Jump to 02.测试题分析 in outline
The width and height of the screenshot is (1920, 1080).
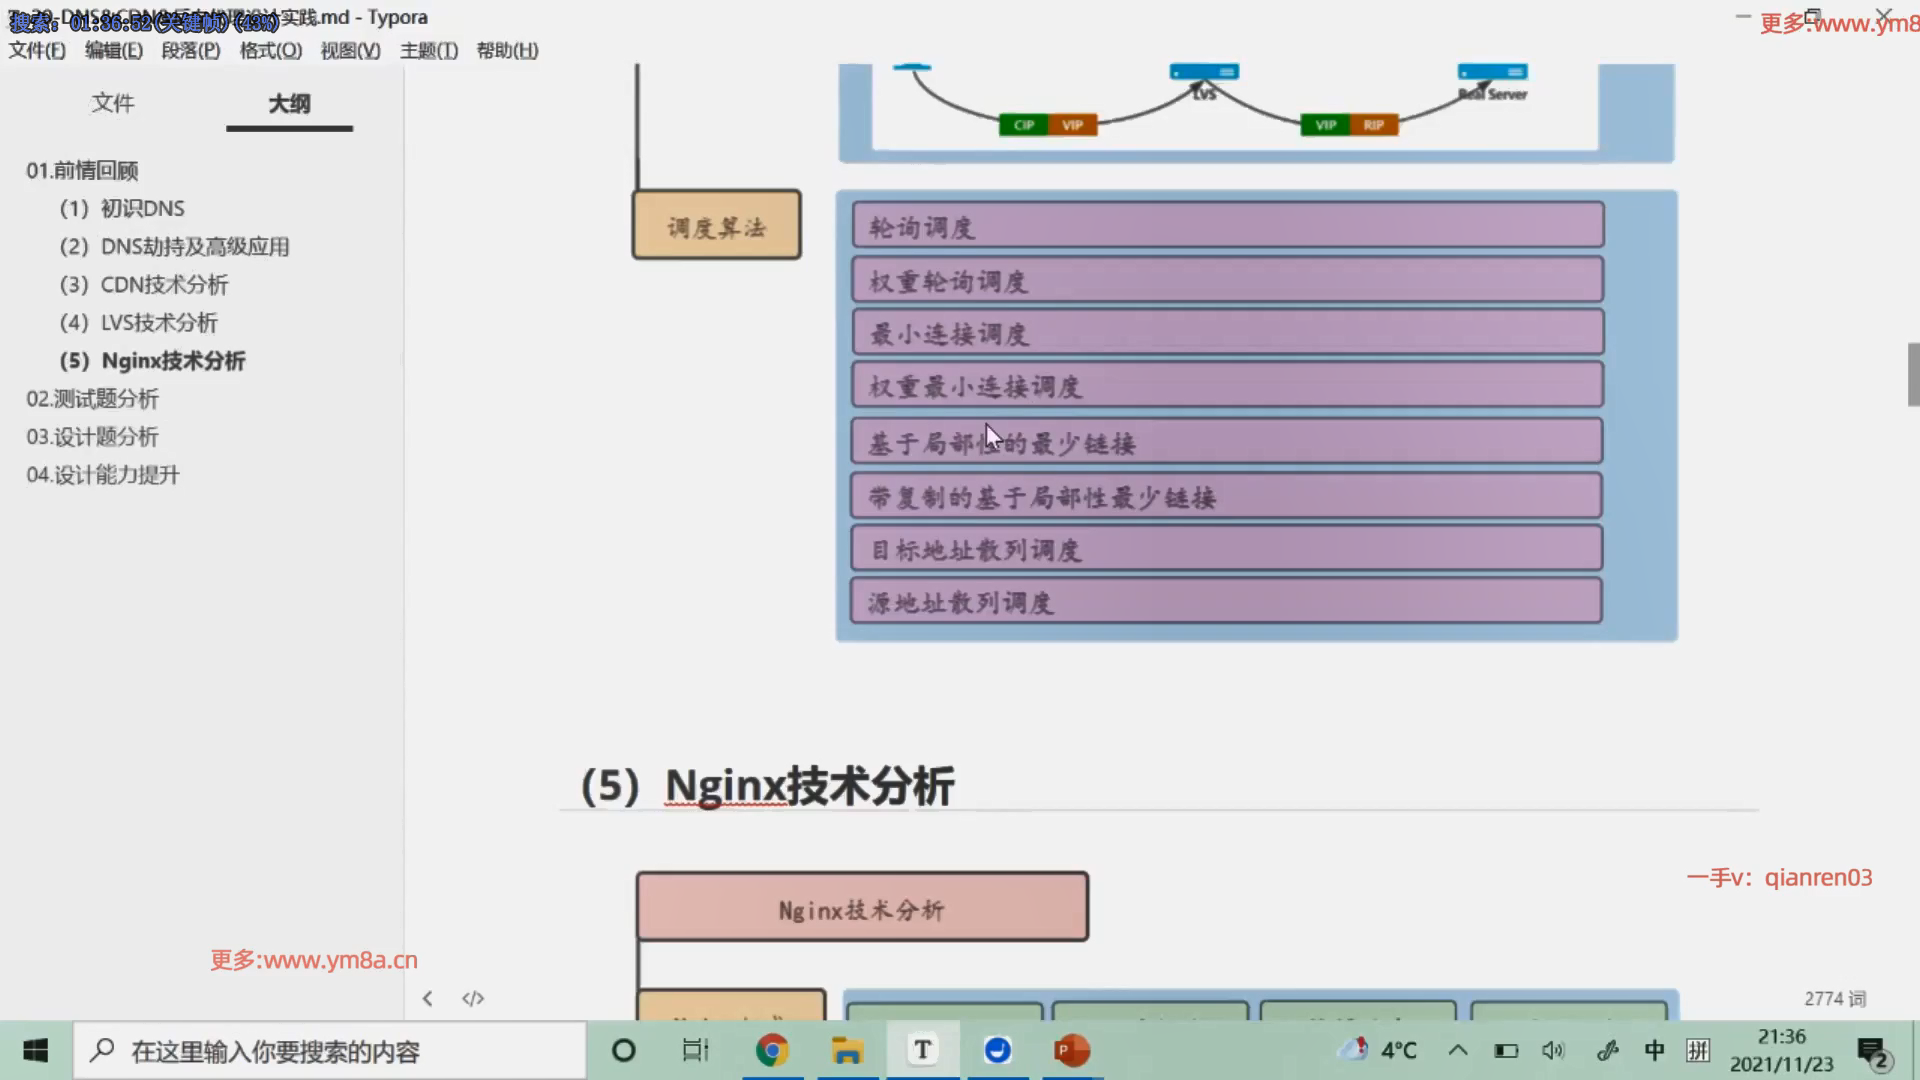(92, 399)
